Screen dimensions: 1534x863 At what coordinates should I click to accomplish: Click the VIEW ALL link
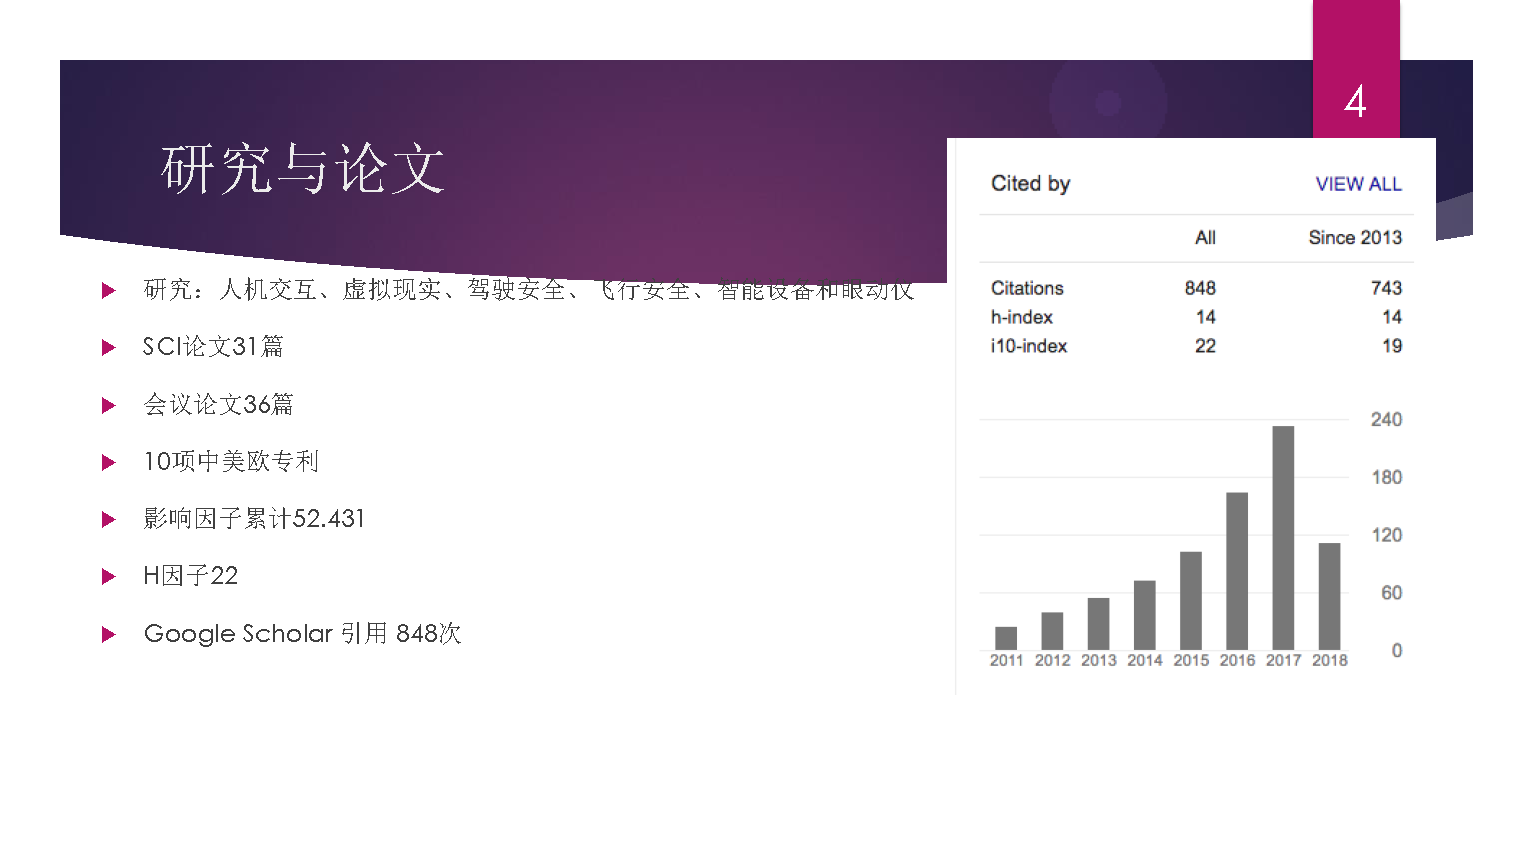(1358, 184)
